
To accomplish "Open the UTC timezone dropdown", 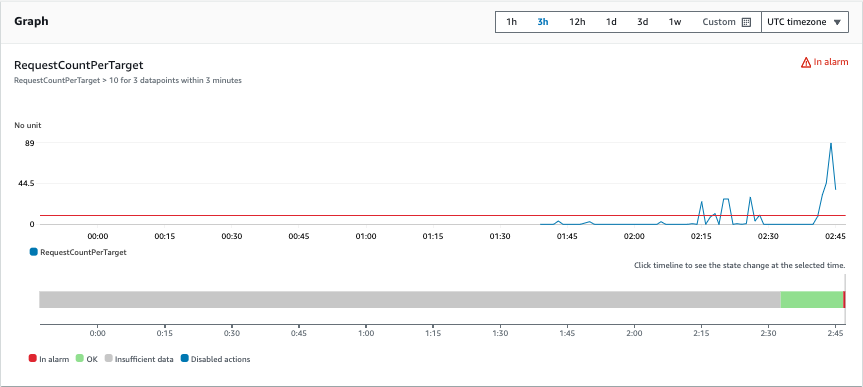I will click(805, 22).
